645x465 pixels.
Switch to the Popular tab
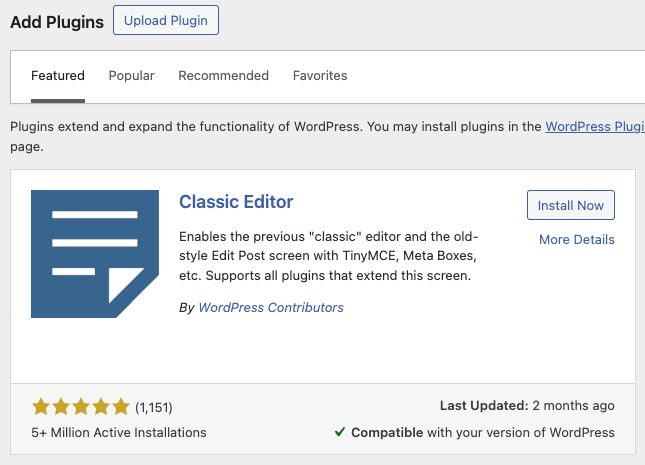pos(131,76)
